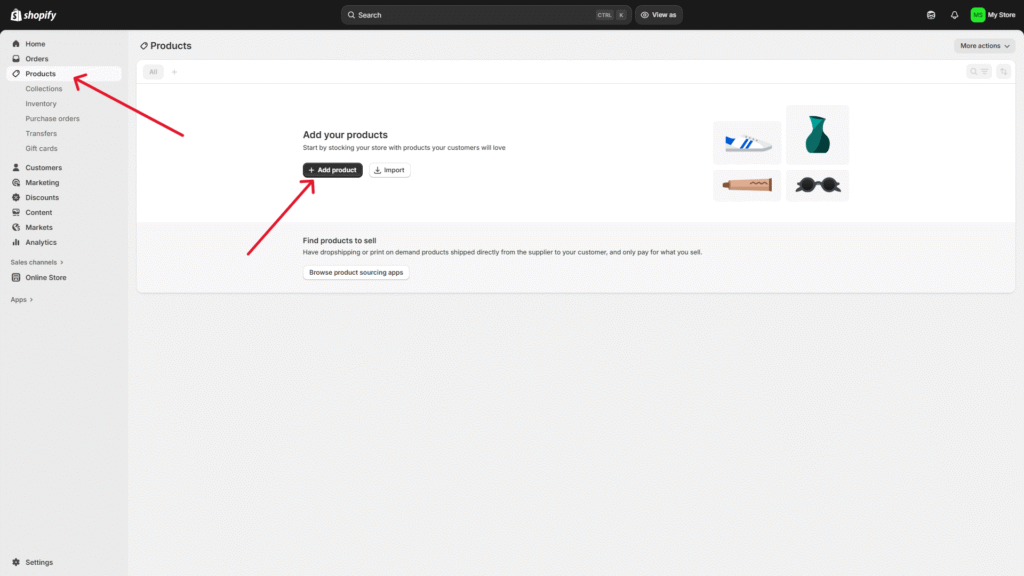
Task: Click the Import button
Action: tap(389, 170)
